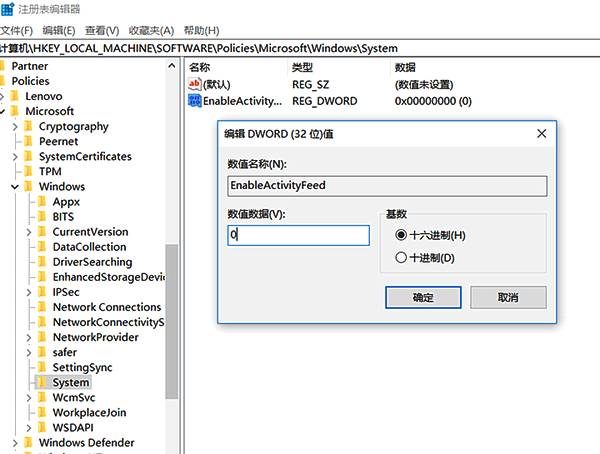The height and width of the screenshot is (454, 600).
Task: Click the Windows Defender folder icon
Action: coord(28,443)
